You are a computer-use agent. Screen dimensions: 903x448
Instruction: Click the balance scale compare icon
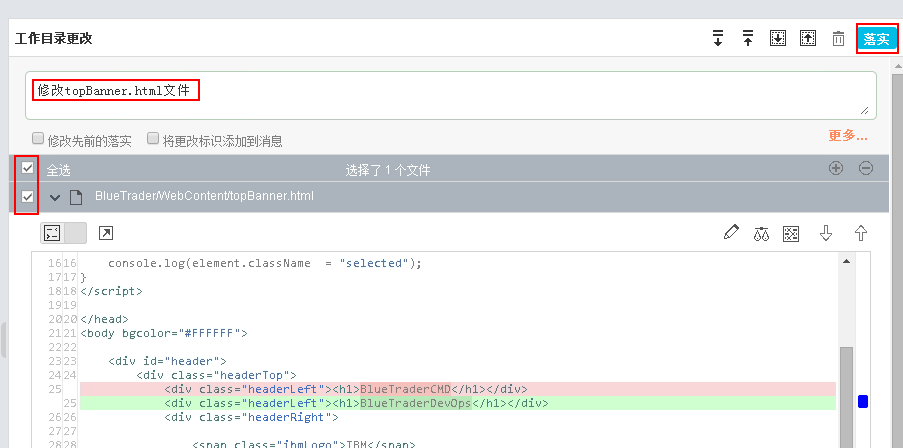point(762,233)
